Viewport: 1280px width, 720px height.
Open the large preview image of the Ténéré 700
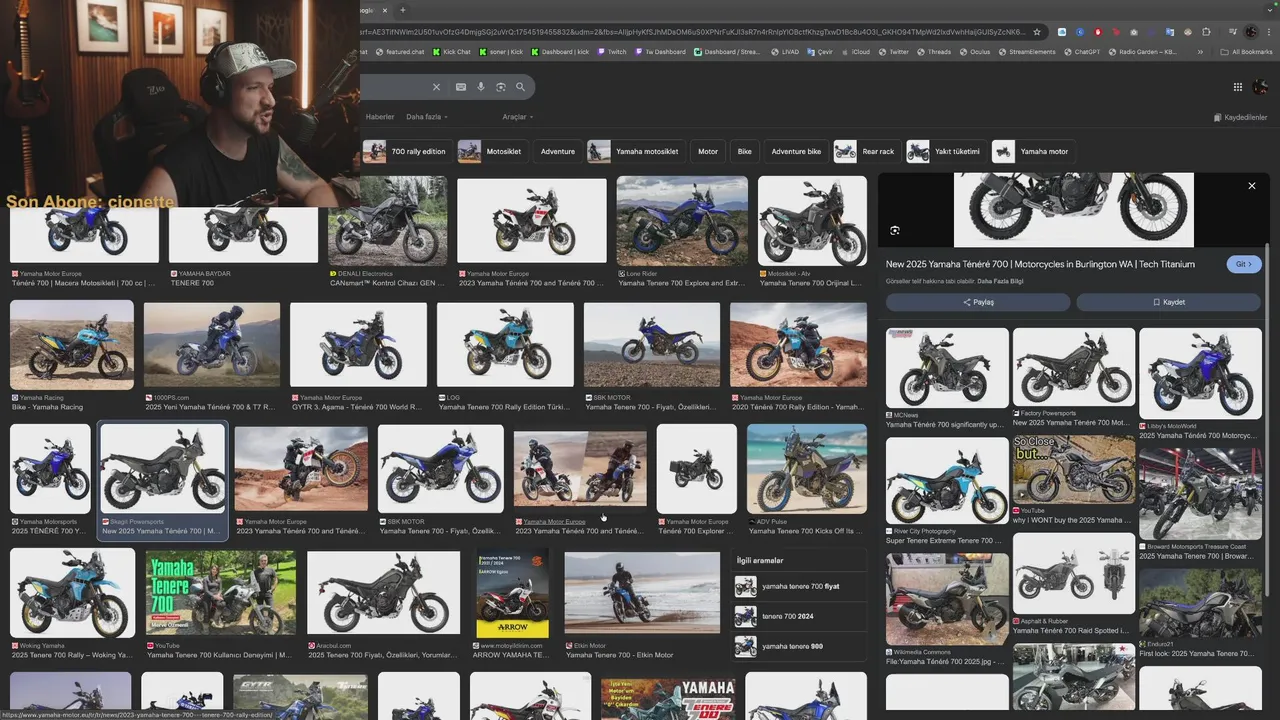click(x=1074, y=209)
